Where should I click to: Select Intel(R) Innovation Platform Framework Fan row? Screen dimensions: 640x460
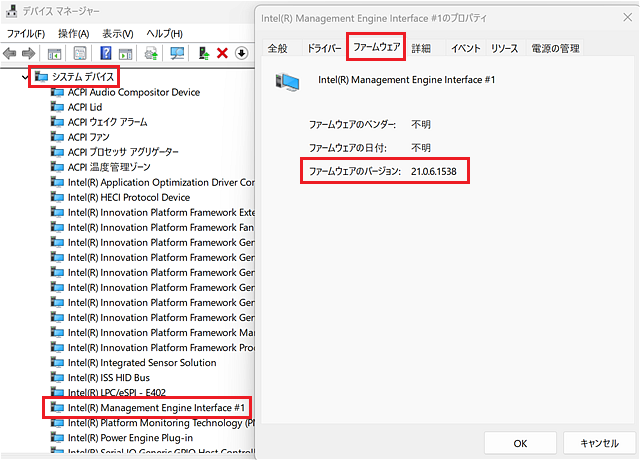pyautogui.click(x=161, y=227)
